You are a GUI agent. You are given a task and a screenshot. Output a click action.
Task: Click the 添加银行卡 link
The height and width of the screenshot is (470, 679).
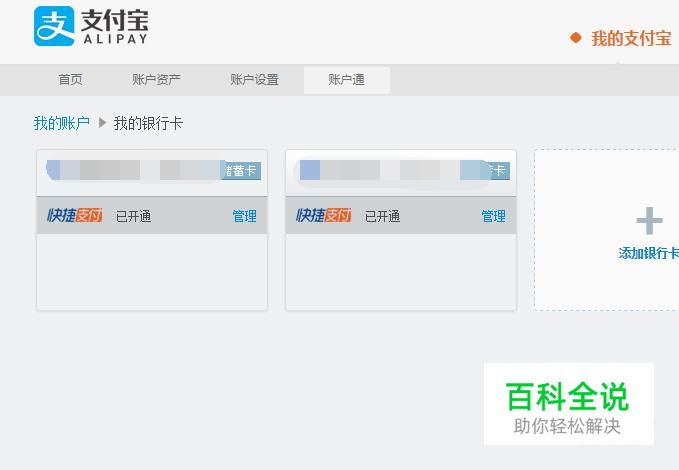[x=649, y=253]
